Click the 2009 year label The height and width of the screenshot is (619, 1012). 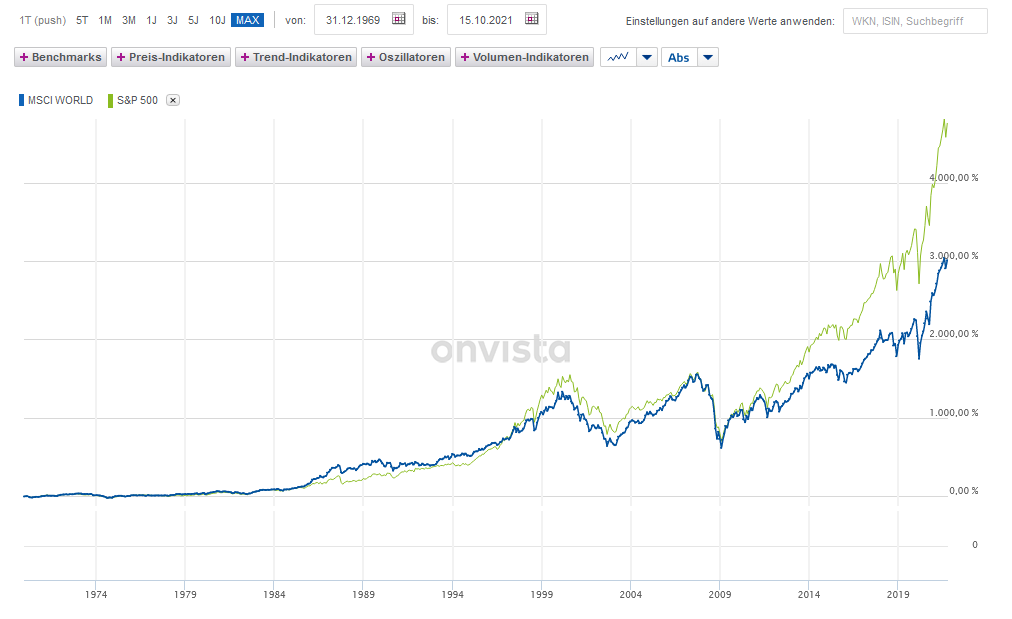(x=720, y=594)
